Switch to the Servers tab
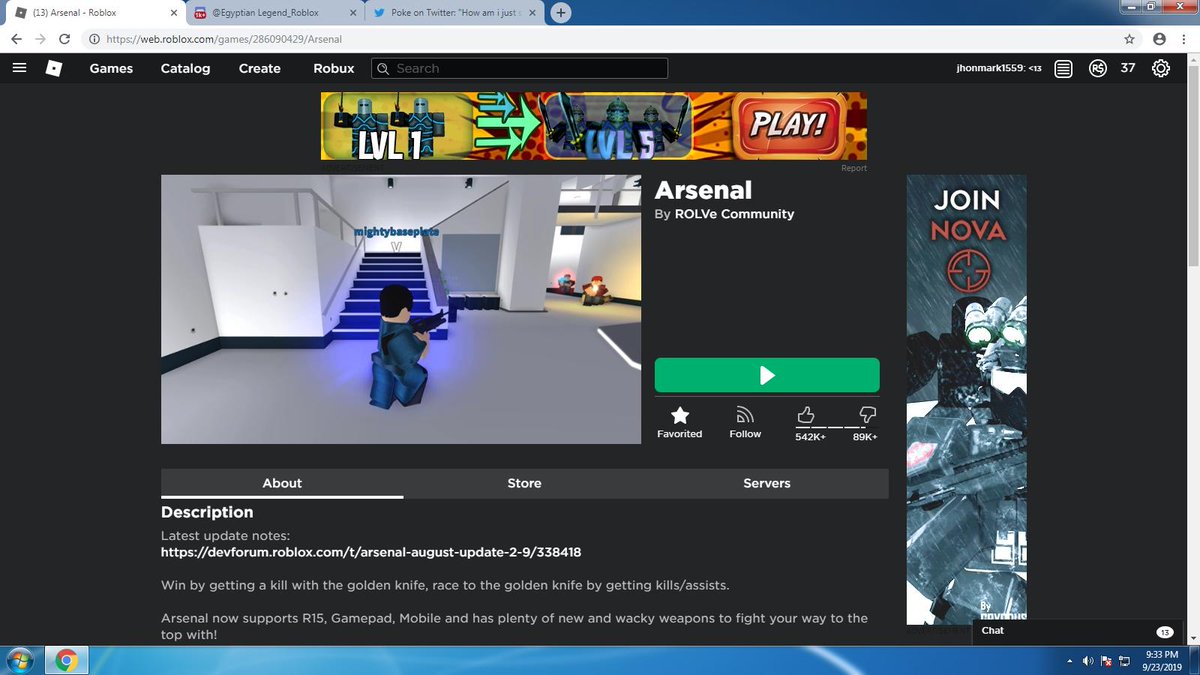This screenshot has height=675, width=1200. tap(767, 483)
